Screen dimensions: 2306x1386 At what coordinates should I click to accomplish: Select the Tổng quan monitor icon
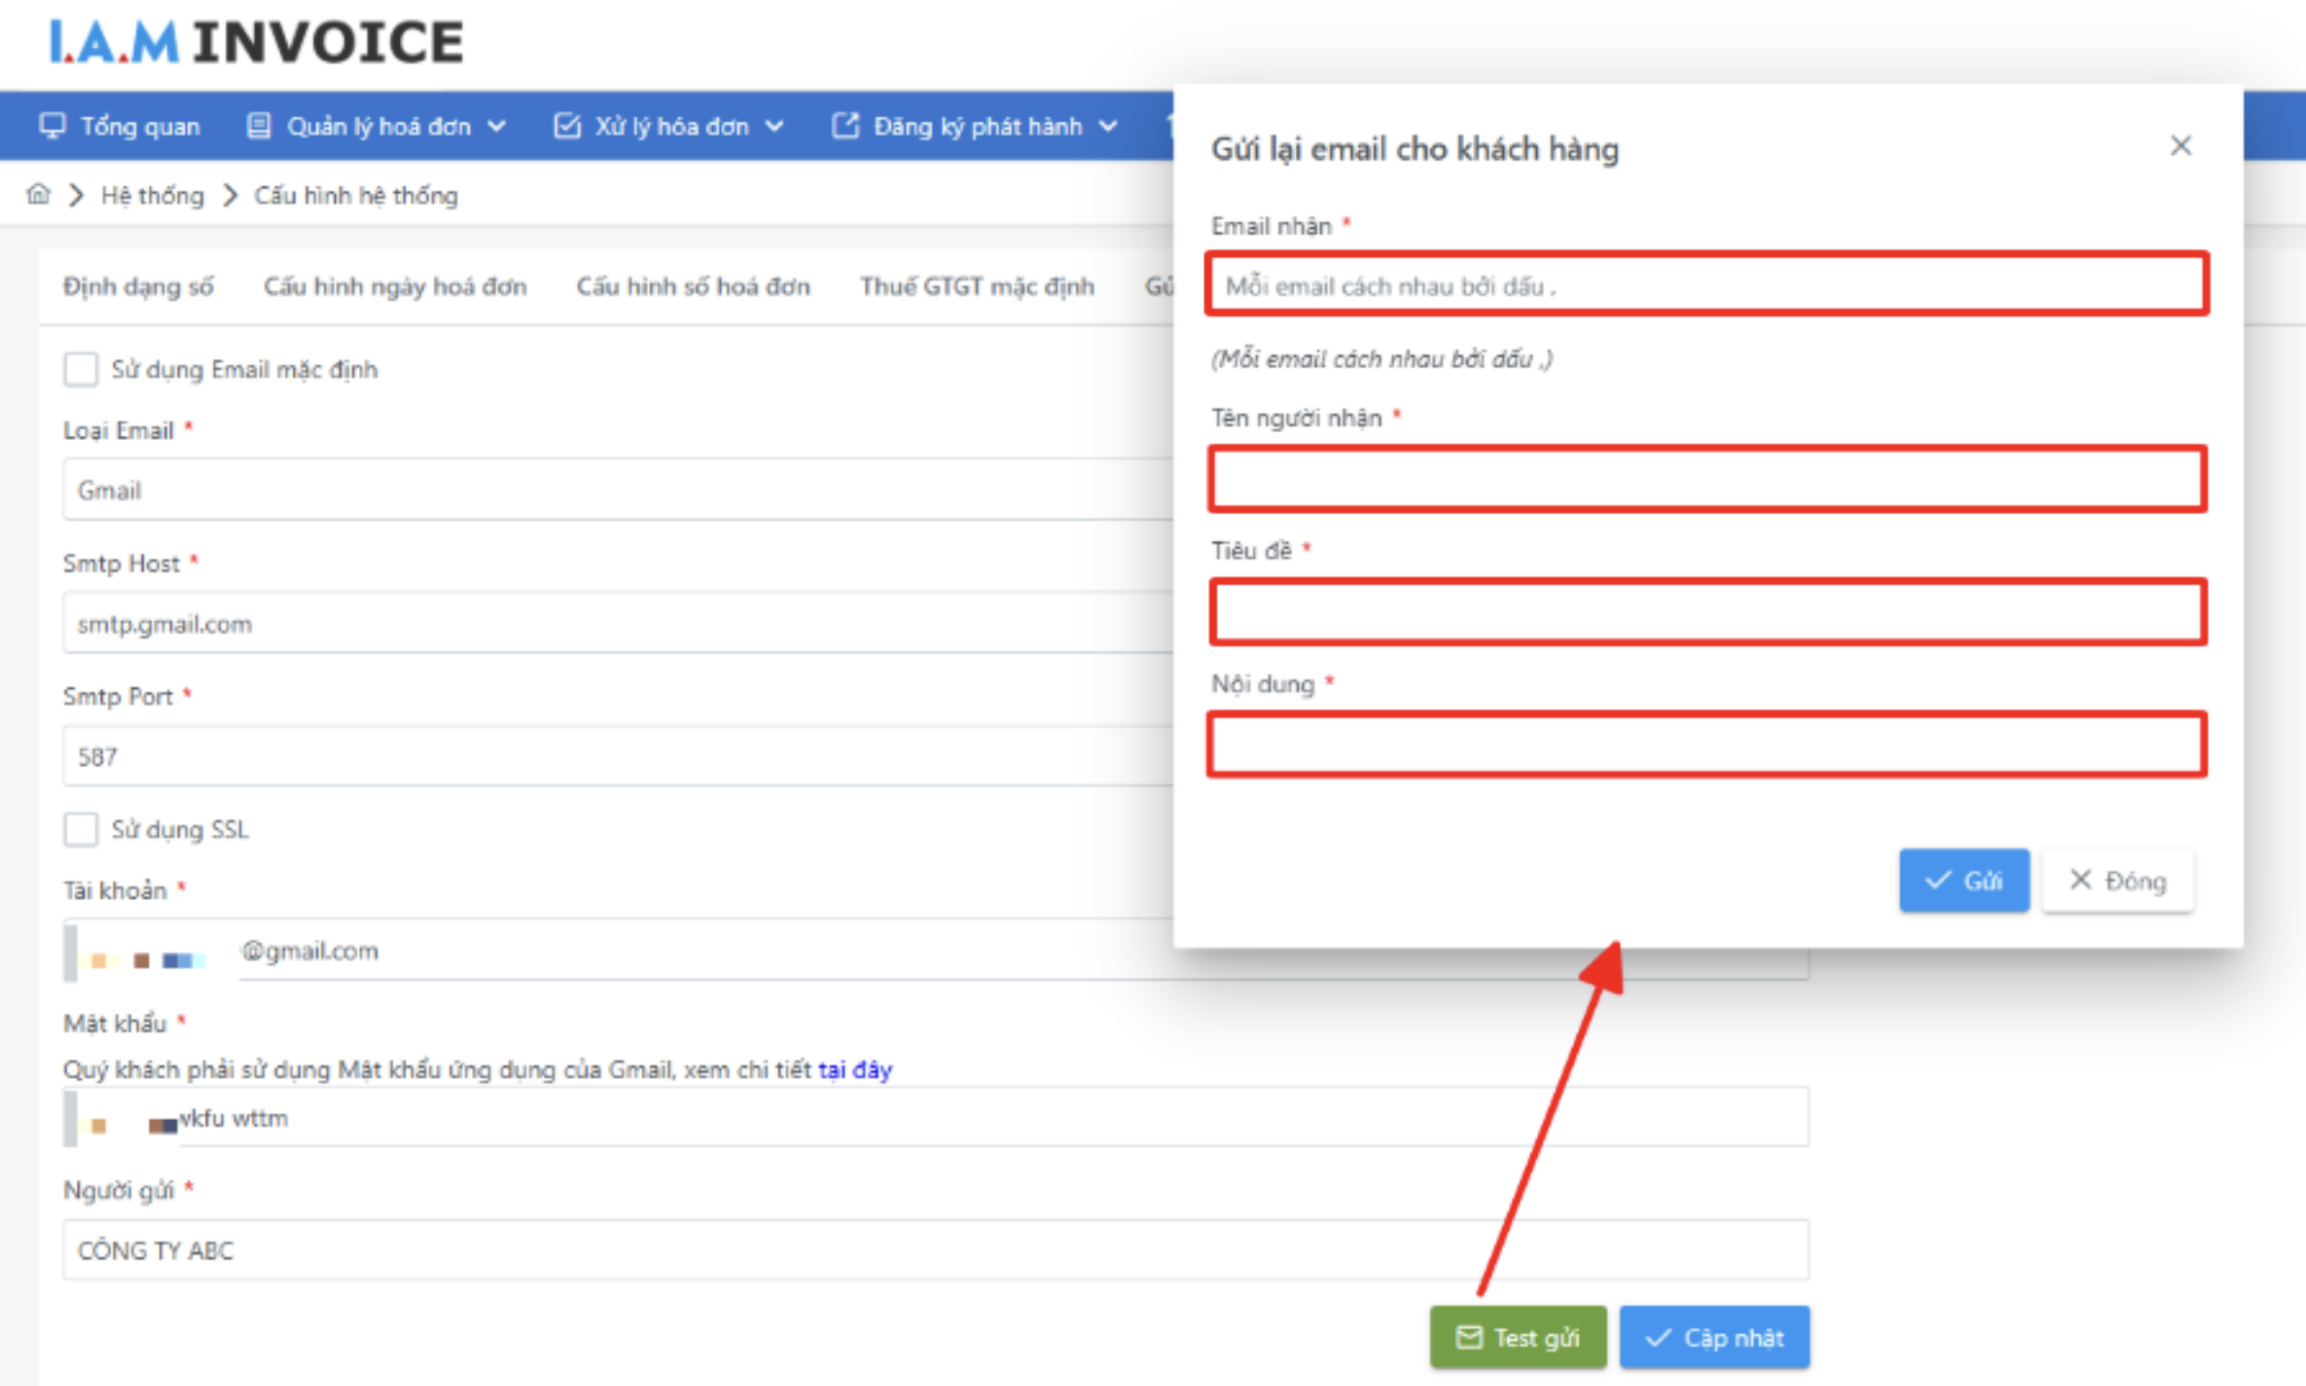52,126
